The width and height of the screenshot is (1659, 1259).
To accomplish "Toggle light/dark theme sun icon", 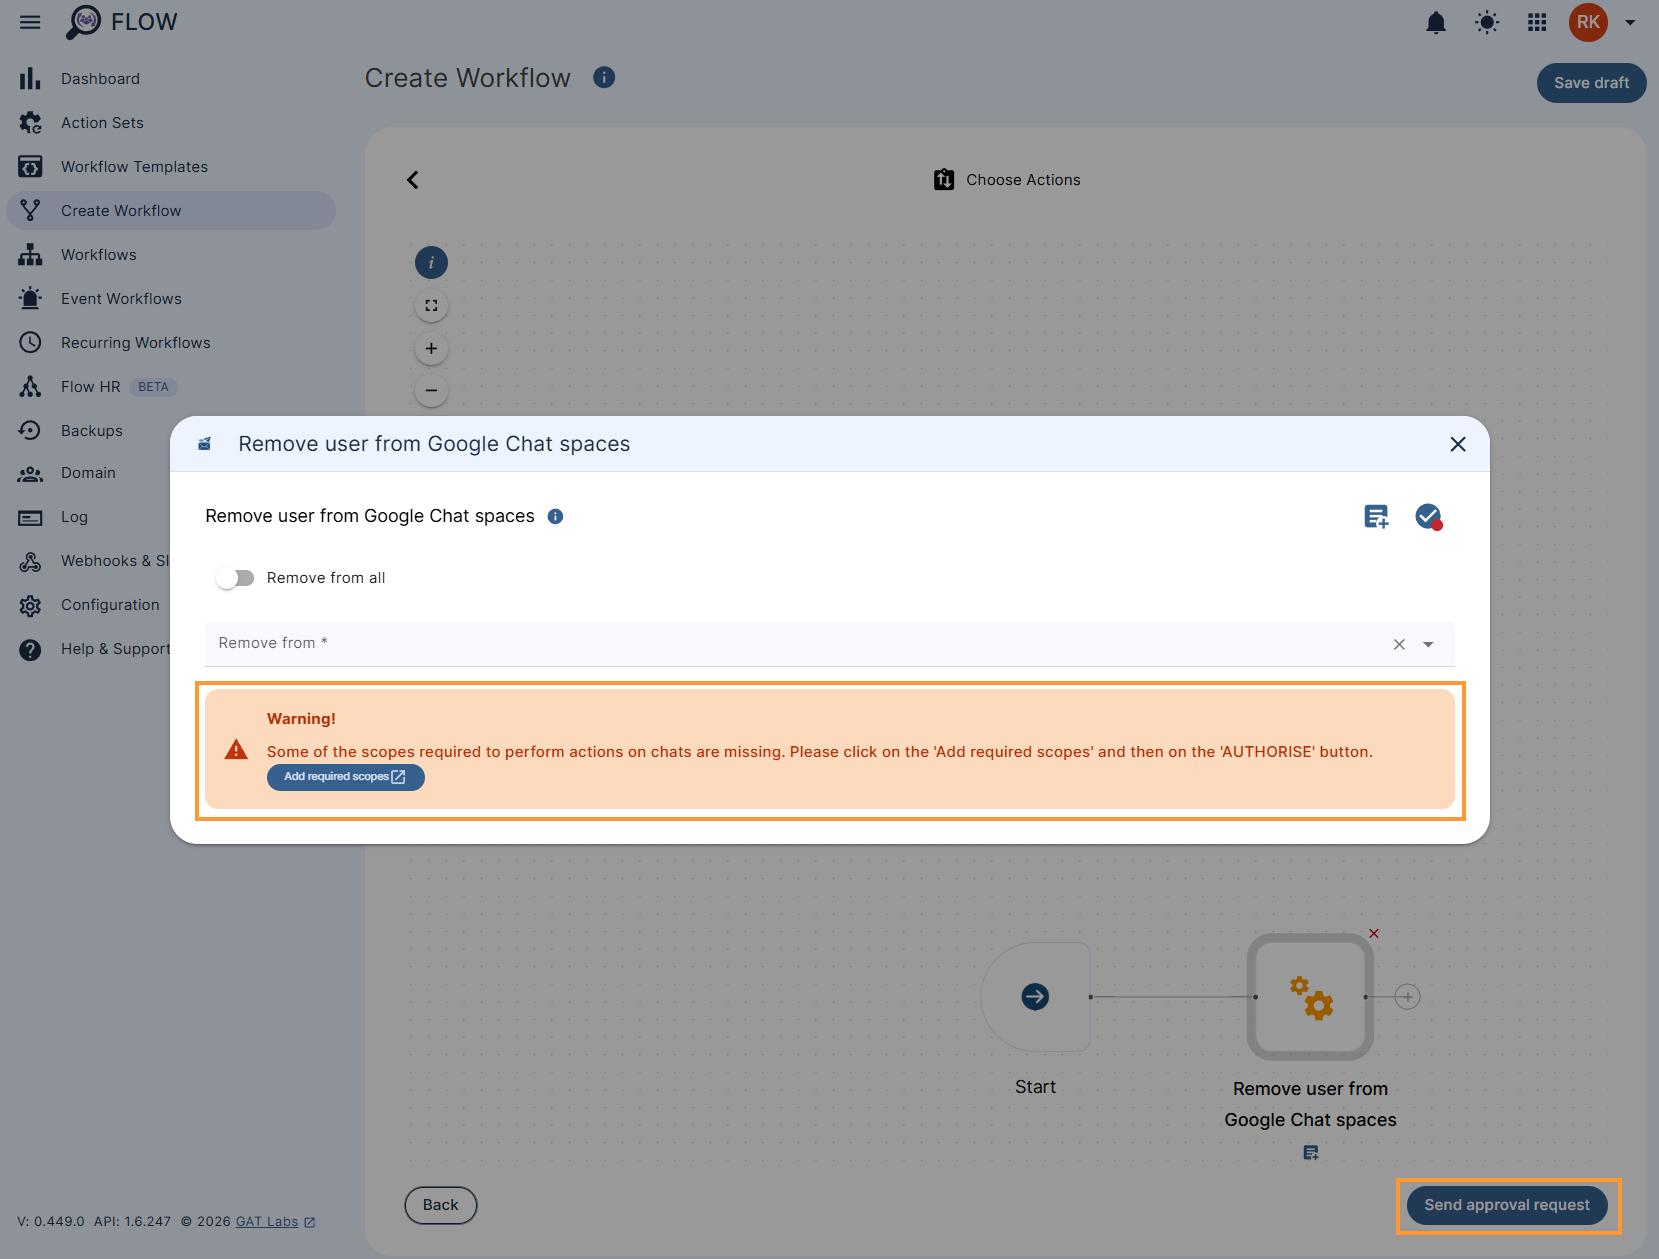I will point(1487,22).
